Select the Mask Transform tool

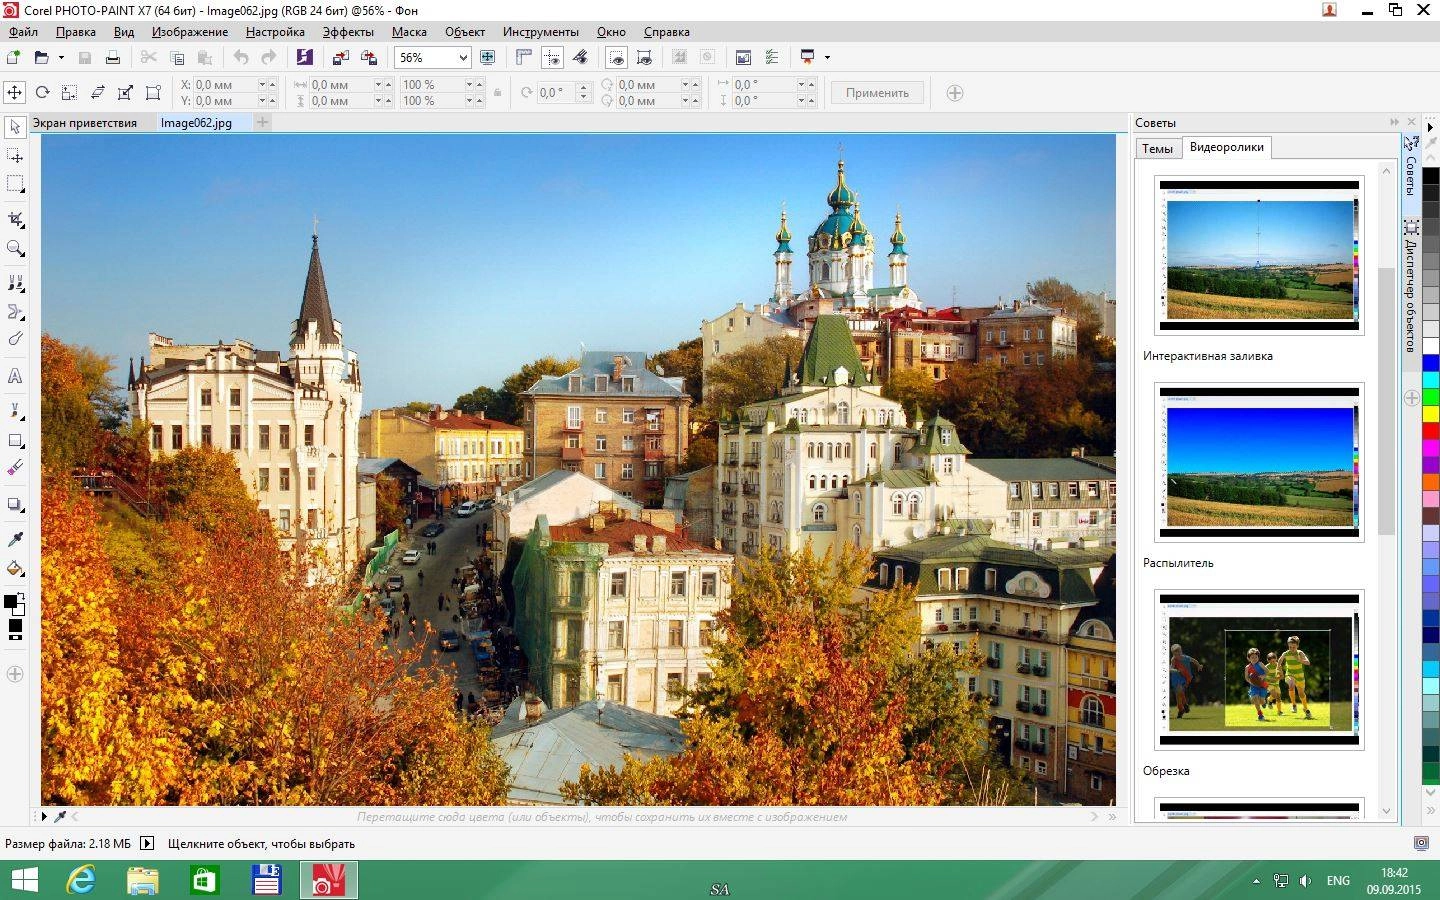pyautogui.click(x=15, y=156)
